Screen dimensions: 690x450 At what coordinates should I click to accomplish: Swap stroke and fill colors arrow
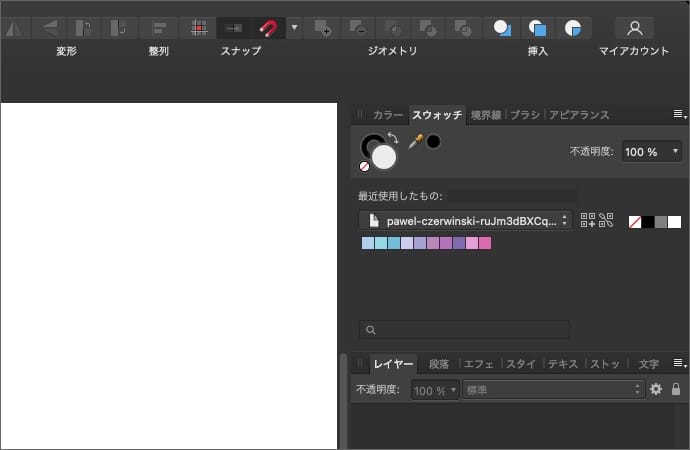tap(392, 137)
